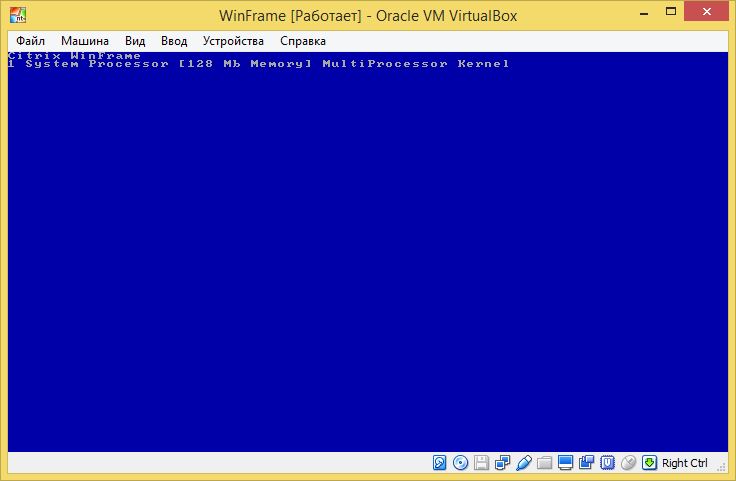Click the shared folders status icon
The image size is (736, 481).
point(544,463)
